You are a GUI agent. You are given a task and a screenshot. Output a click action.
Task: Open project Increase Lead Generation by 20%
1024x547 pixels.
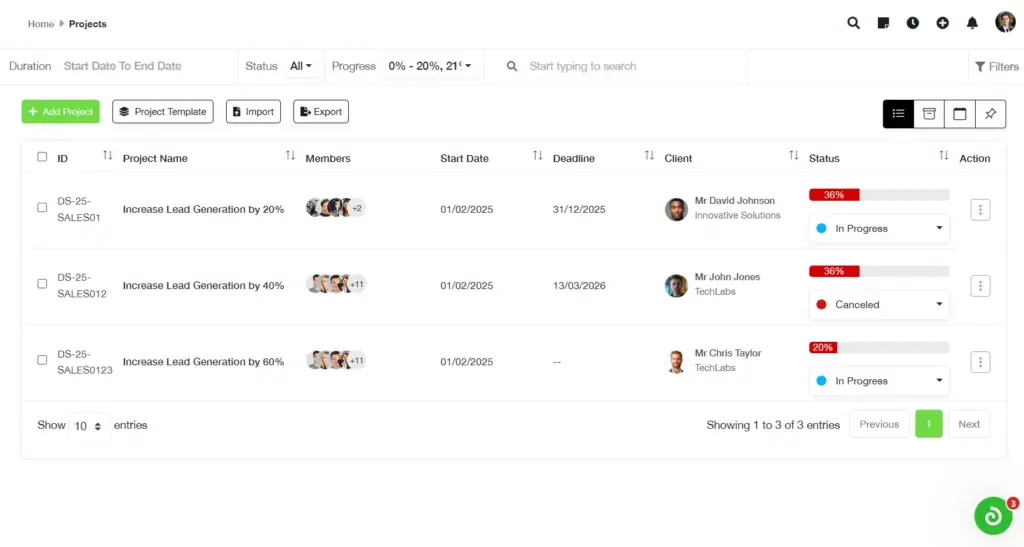point(203,210)
